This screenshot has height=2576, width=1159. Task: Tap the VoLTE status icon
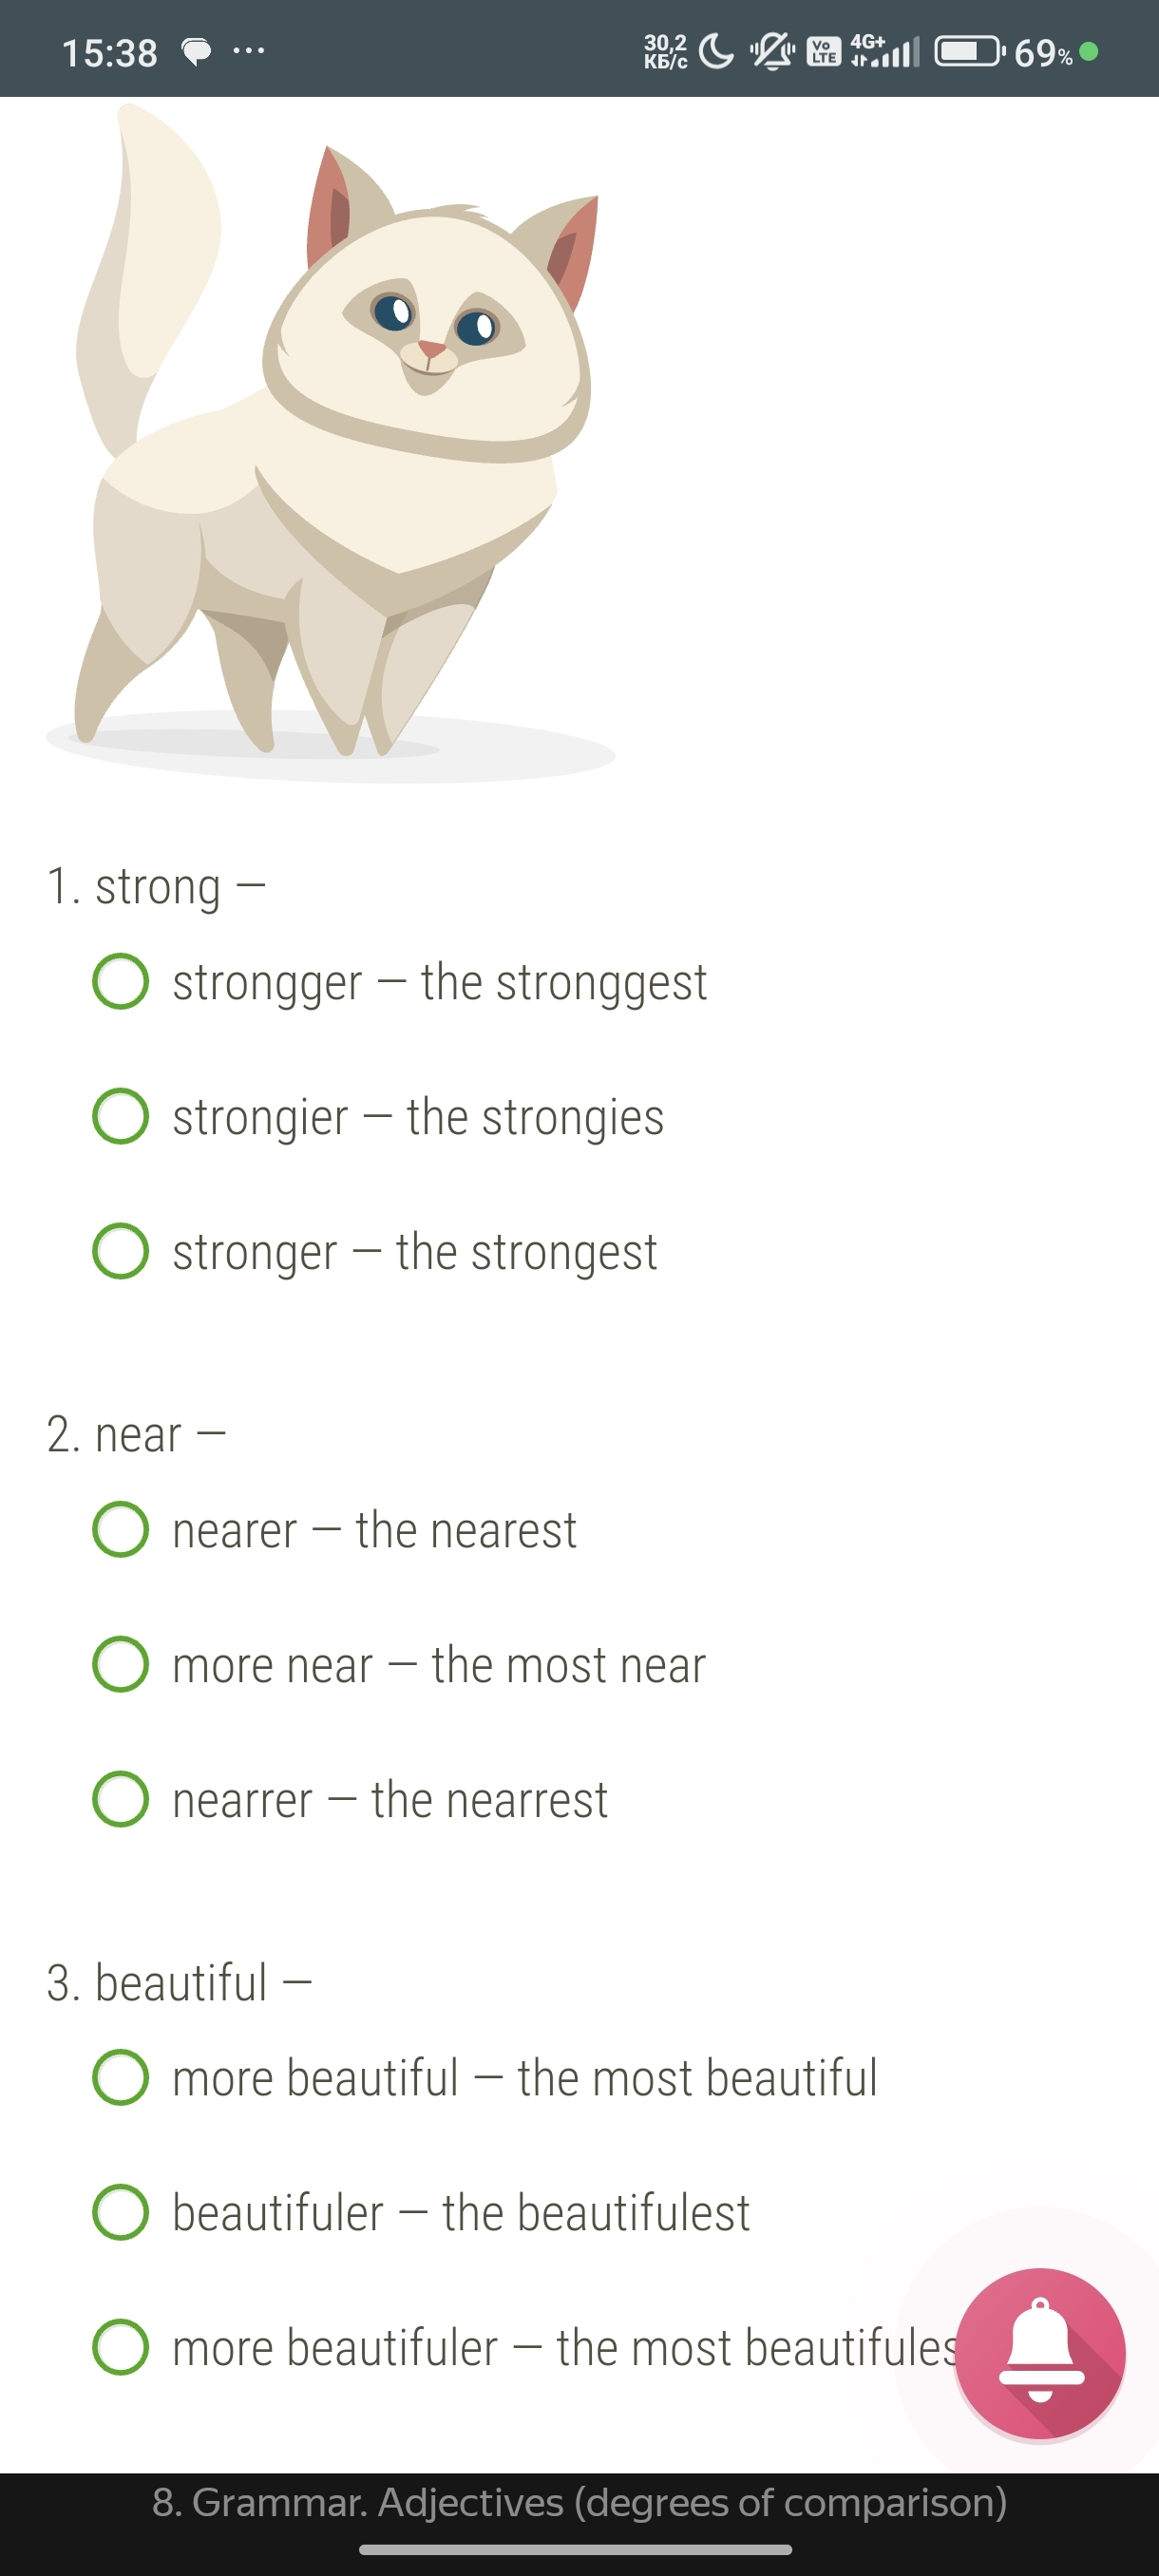point(824,51)
